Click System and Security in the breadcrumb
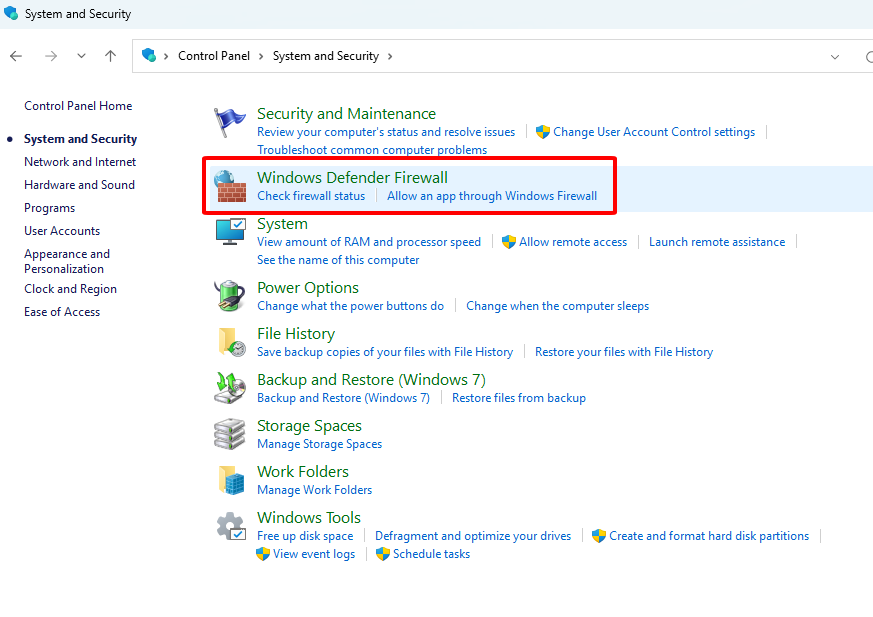The height and width of the screenshot is (617, 873). click(326, 56)
